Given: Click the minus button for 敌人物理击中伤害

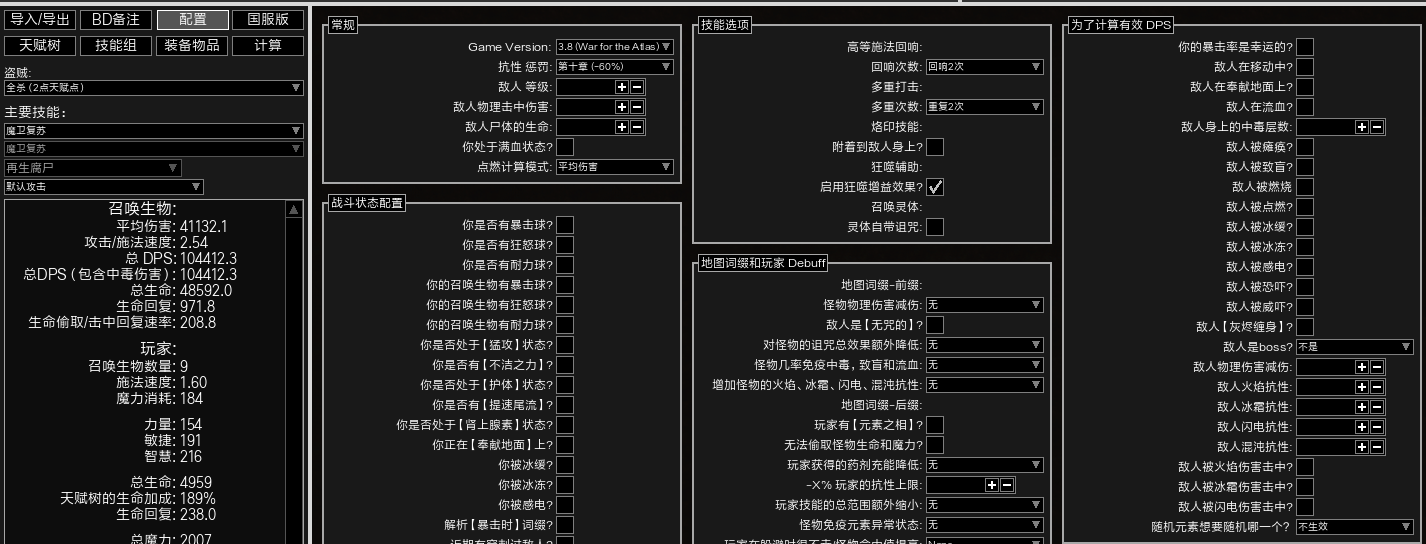Looking at the screenshot, I should [637, 107].
